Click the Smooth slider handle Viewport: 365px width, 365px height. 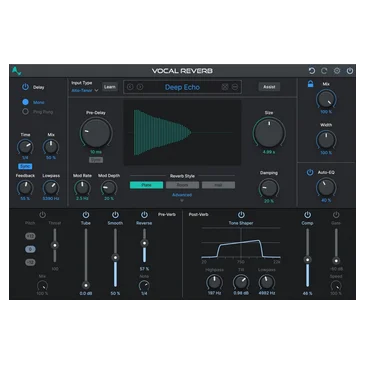pyautogui.click(x=115, y=257)
